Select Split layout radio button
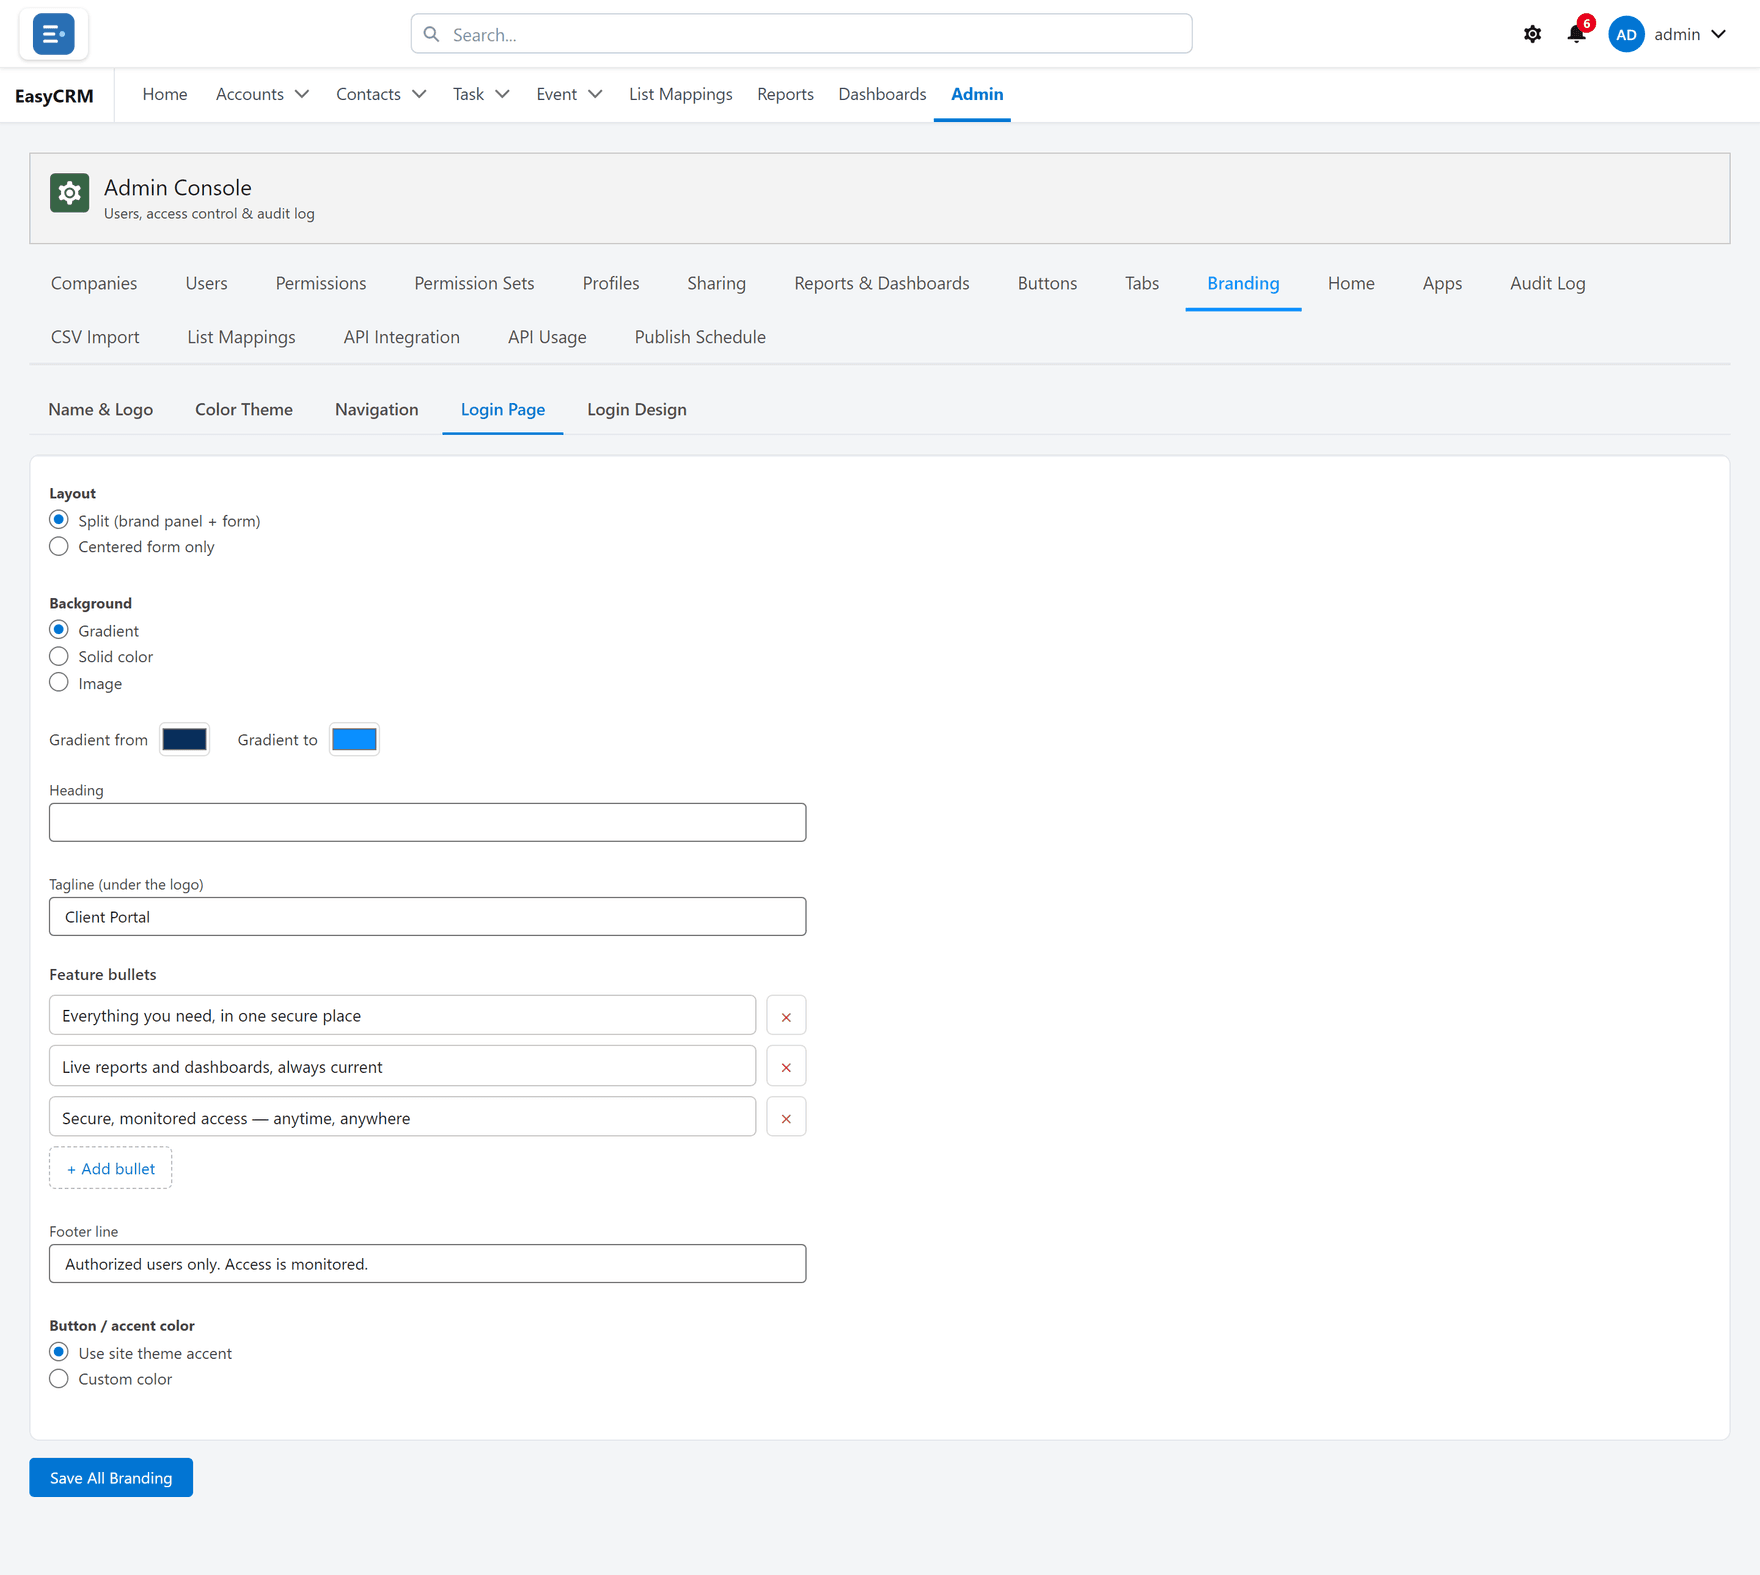Image resolution: width=1760 pixels, height=1575 pixels. pyautogui.click(x=59, y=520)
